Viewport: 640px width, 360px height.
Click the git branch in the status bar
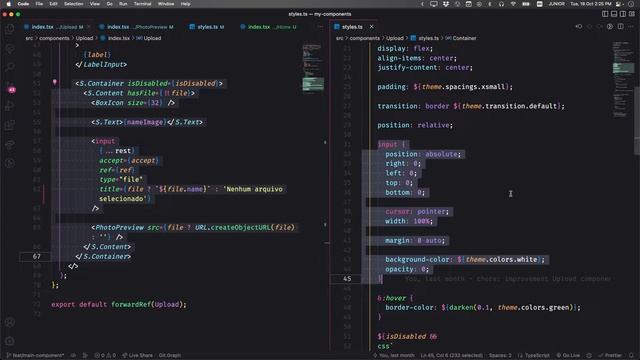[35, 355]
